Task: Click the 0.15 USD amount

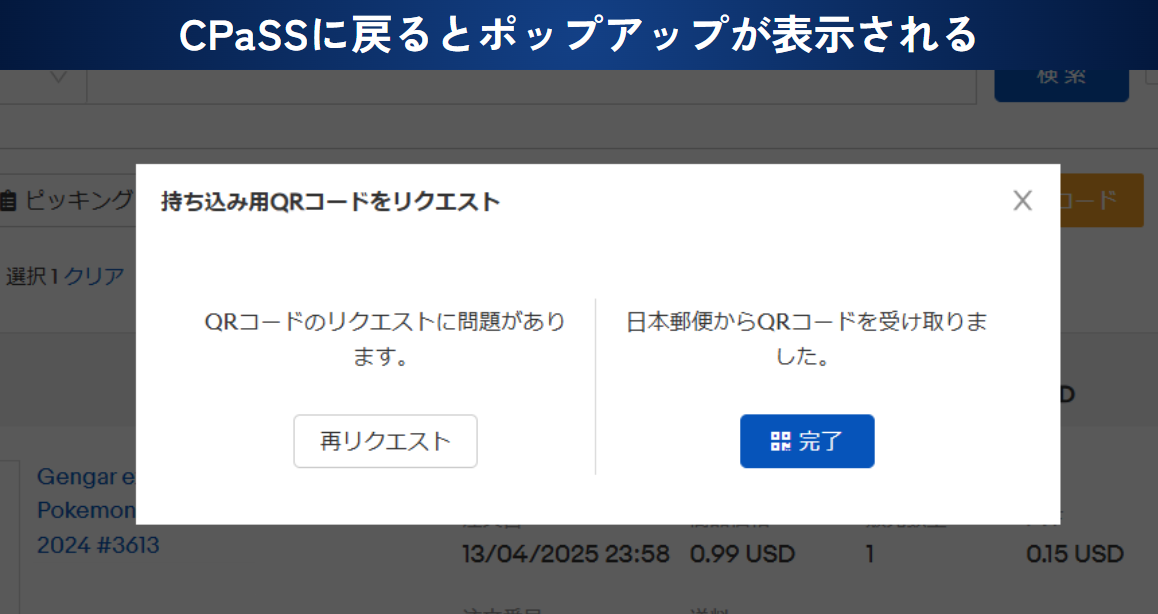Action: click(x=1075, y=553)
